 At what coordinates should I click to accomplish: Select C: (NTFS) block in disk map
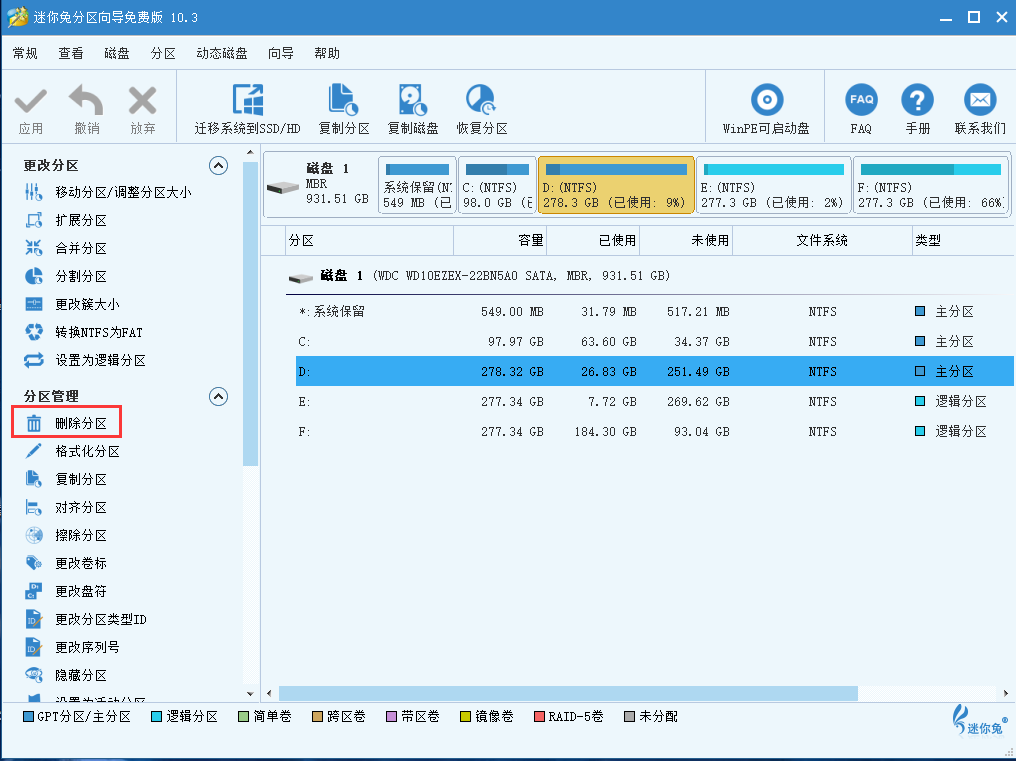tap(497, 185)
